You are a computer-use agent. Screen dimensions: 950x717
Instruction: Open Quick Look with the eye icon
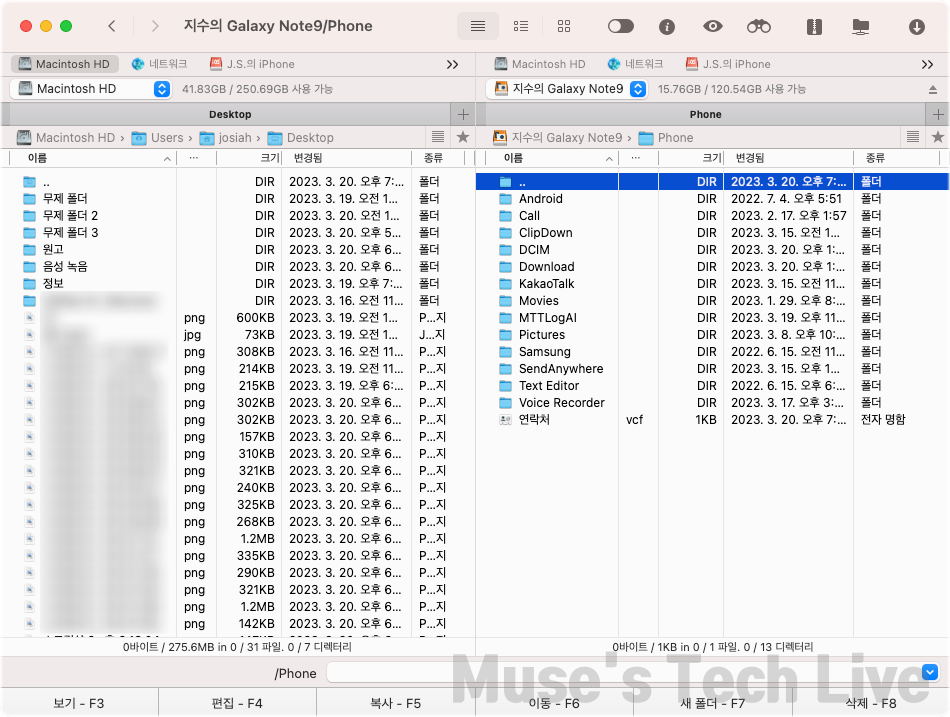(x=712, y=26)
